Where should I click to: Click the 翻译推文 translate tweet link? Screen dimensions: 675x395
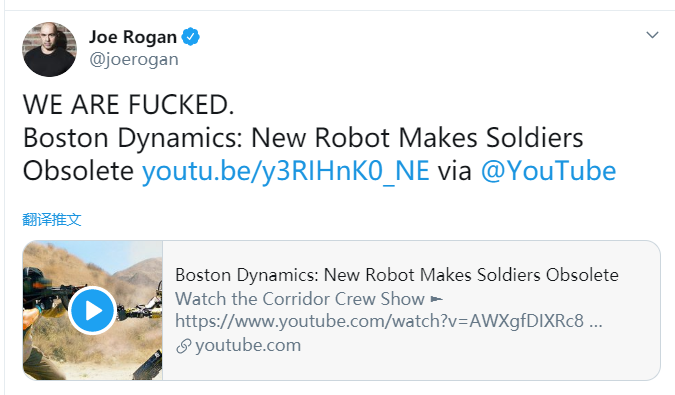tap(52, 219)
